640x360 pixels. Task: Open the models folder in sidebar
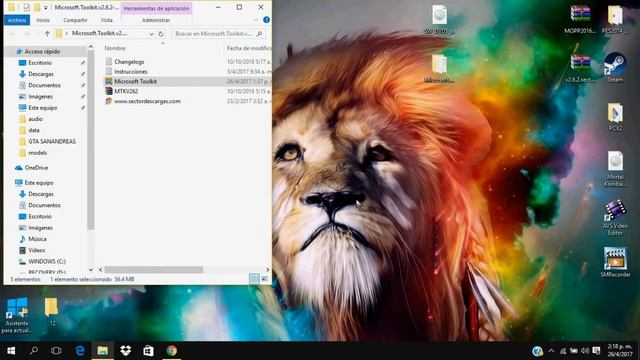pyautogui.click(x=38, y=153)
